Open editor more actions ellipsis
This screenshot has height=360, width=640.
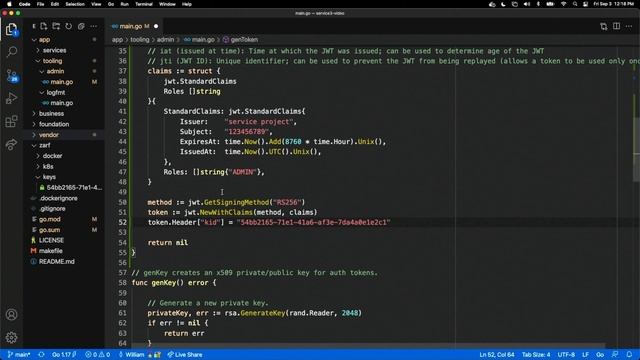pos(629,26)
